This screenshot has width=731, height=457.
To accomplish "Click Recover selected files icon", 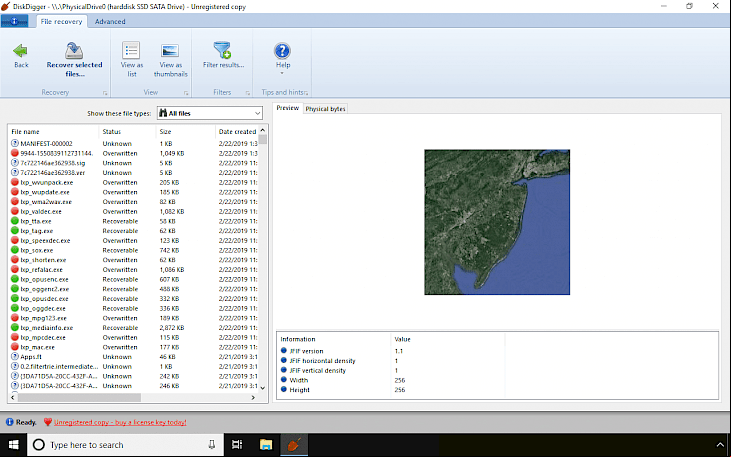I will 74,51.
